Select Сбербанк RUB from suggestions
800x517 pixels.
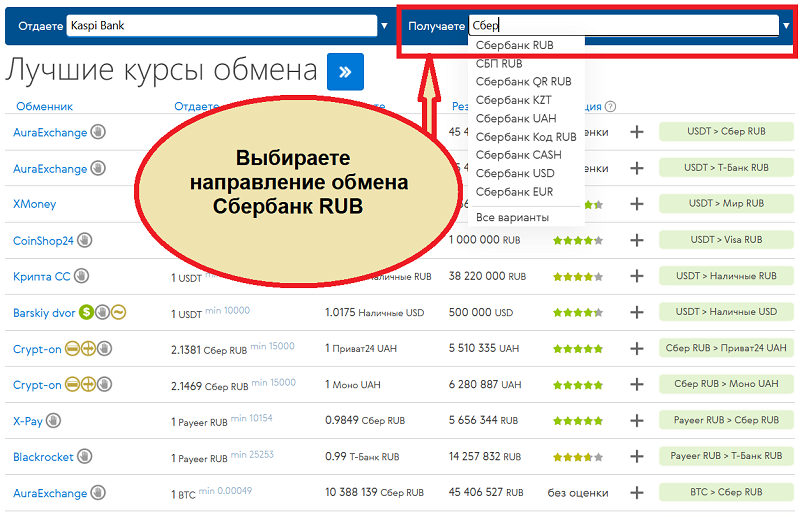pyautogui.click(x=514, y=45)
